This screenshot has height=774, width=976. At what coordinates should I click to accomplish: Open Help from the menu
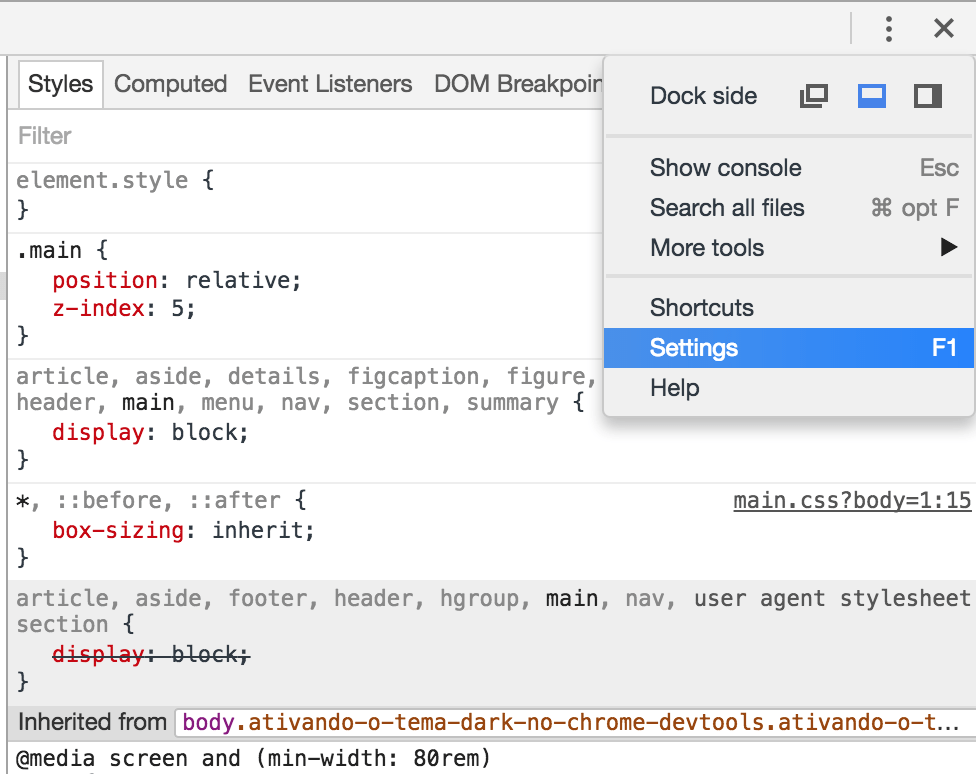pyautogui.click(x=789, y=387)
